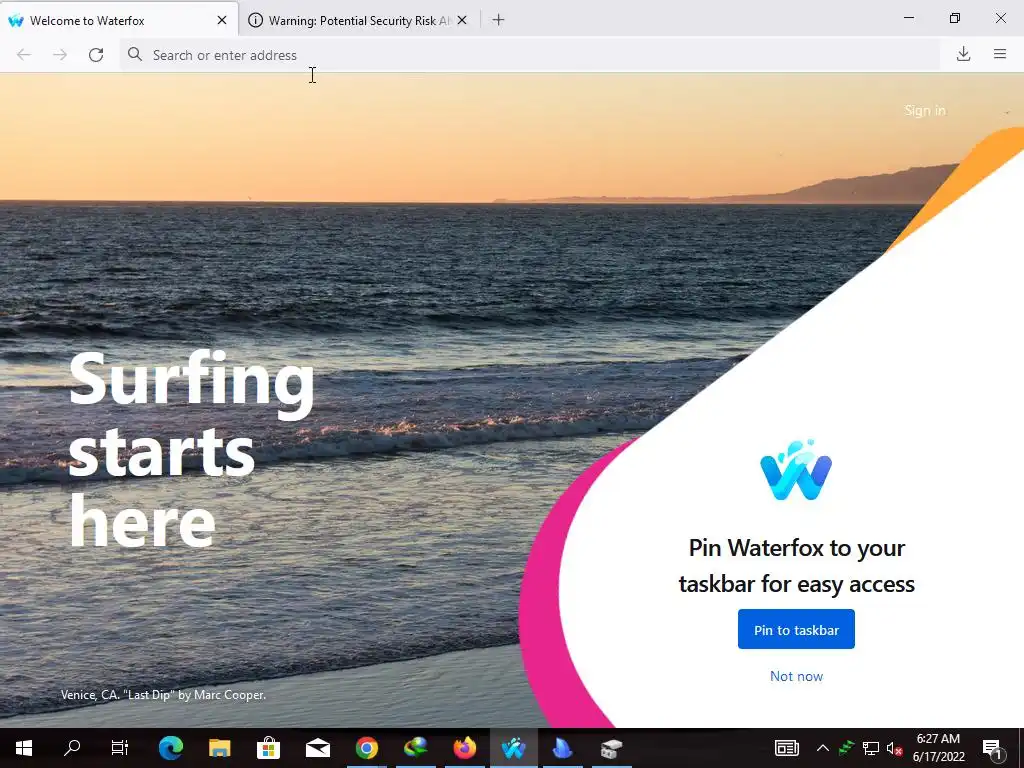Click the 'Surfing starts here' headline
The height and width of the screenshot is (768, 1024).
pyautogui.click(x=191, y=450)
